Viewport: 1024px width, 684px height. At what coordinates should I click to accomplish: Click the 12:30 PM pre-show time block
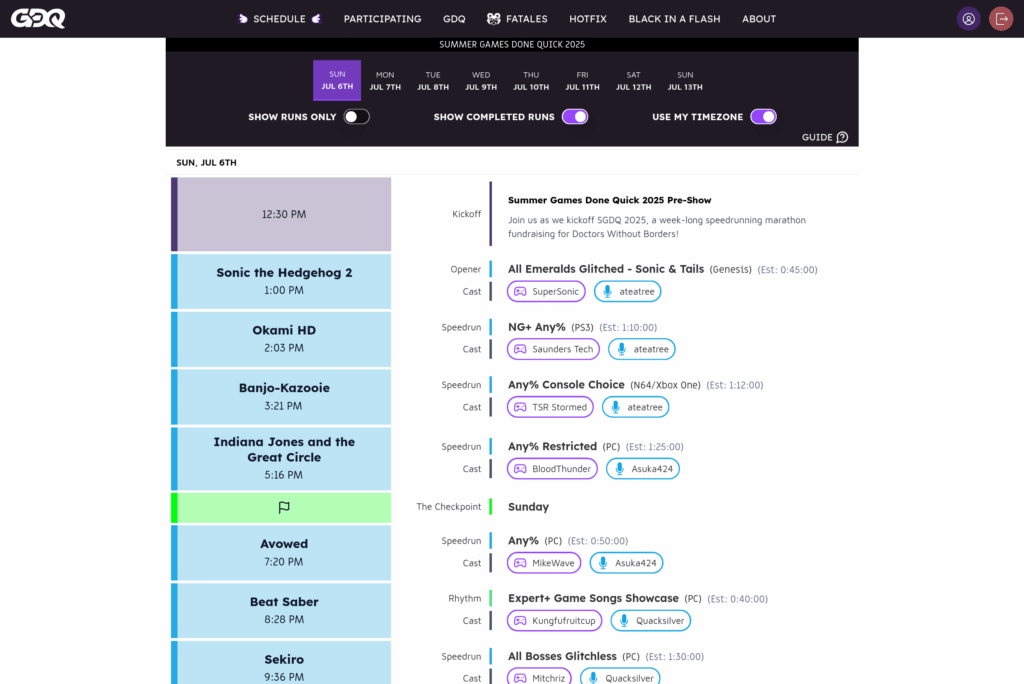(x=284, y=214)
